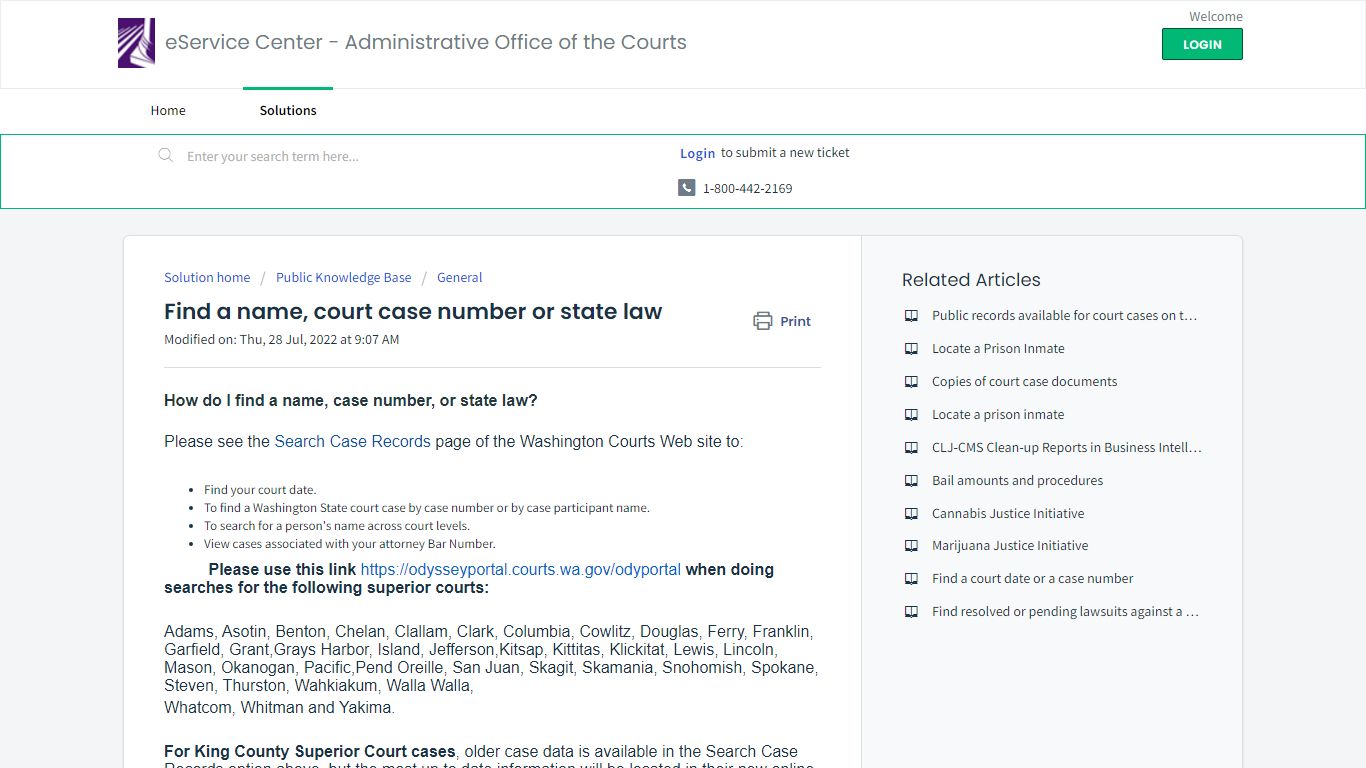Open Locate a prison inmate lowercase article

point(998,414)
